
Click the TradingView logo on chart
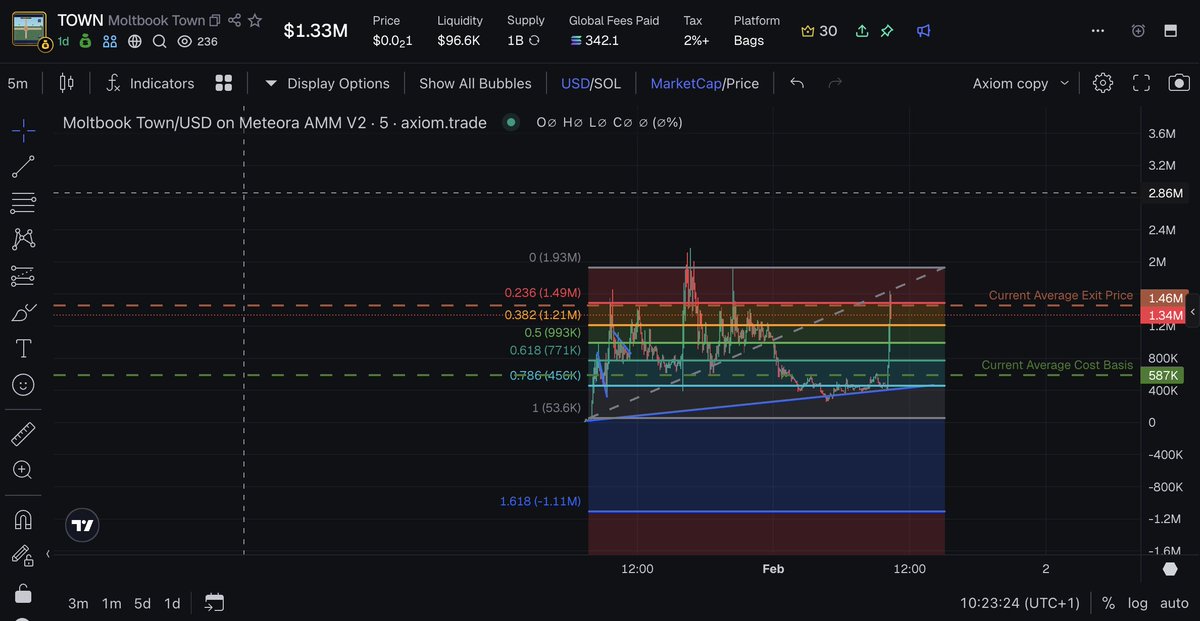[x=83, y=525]
